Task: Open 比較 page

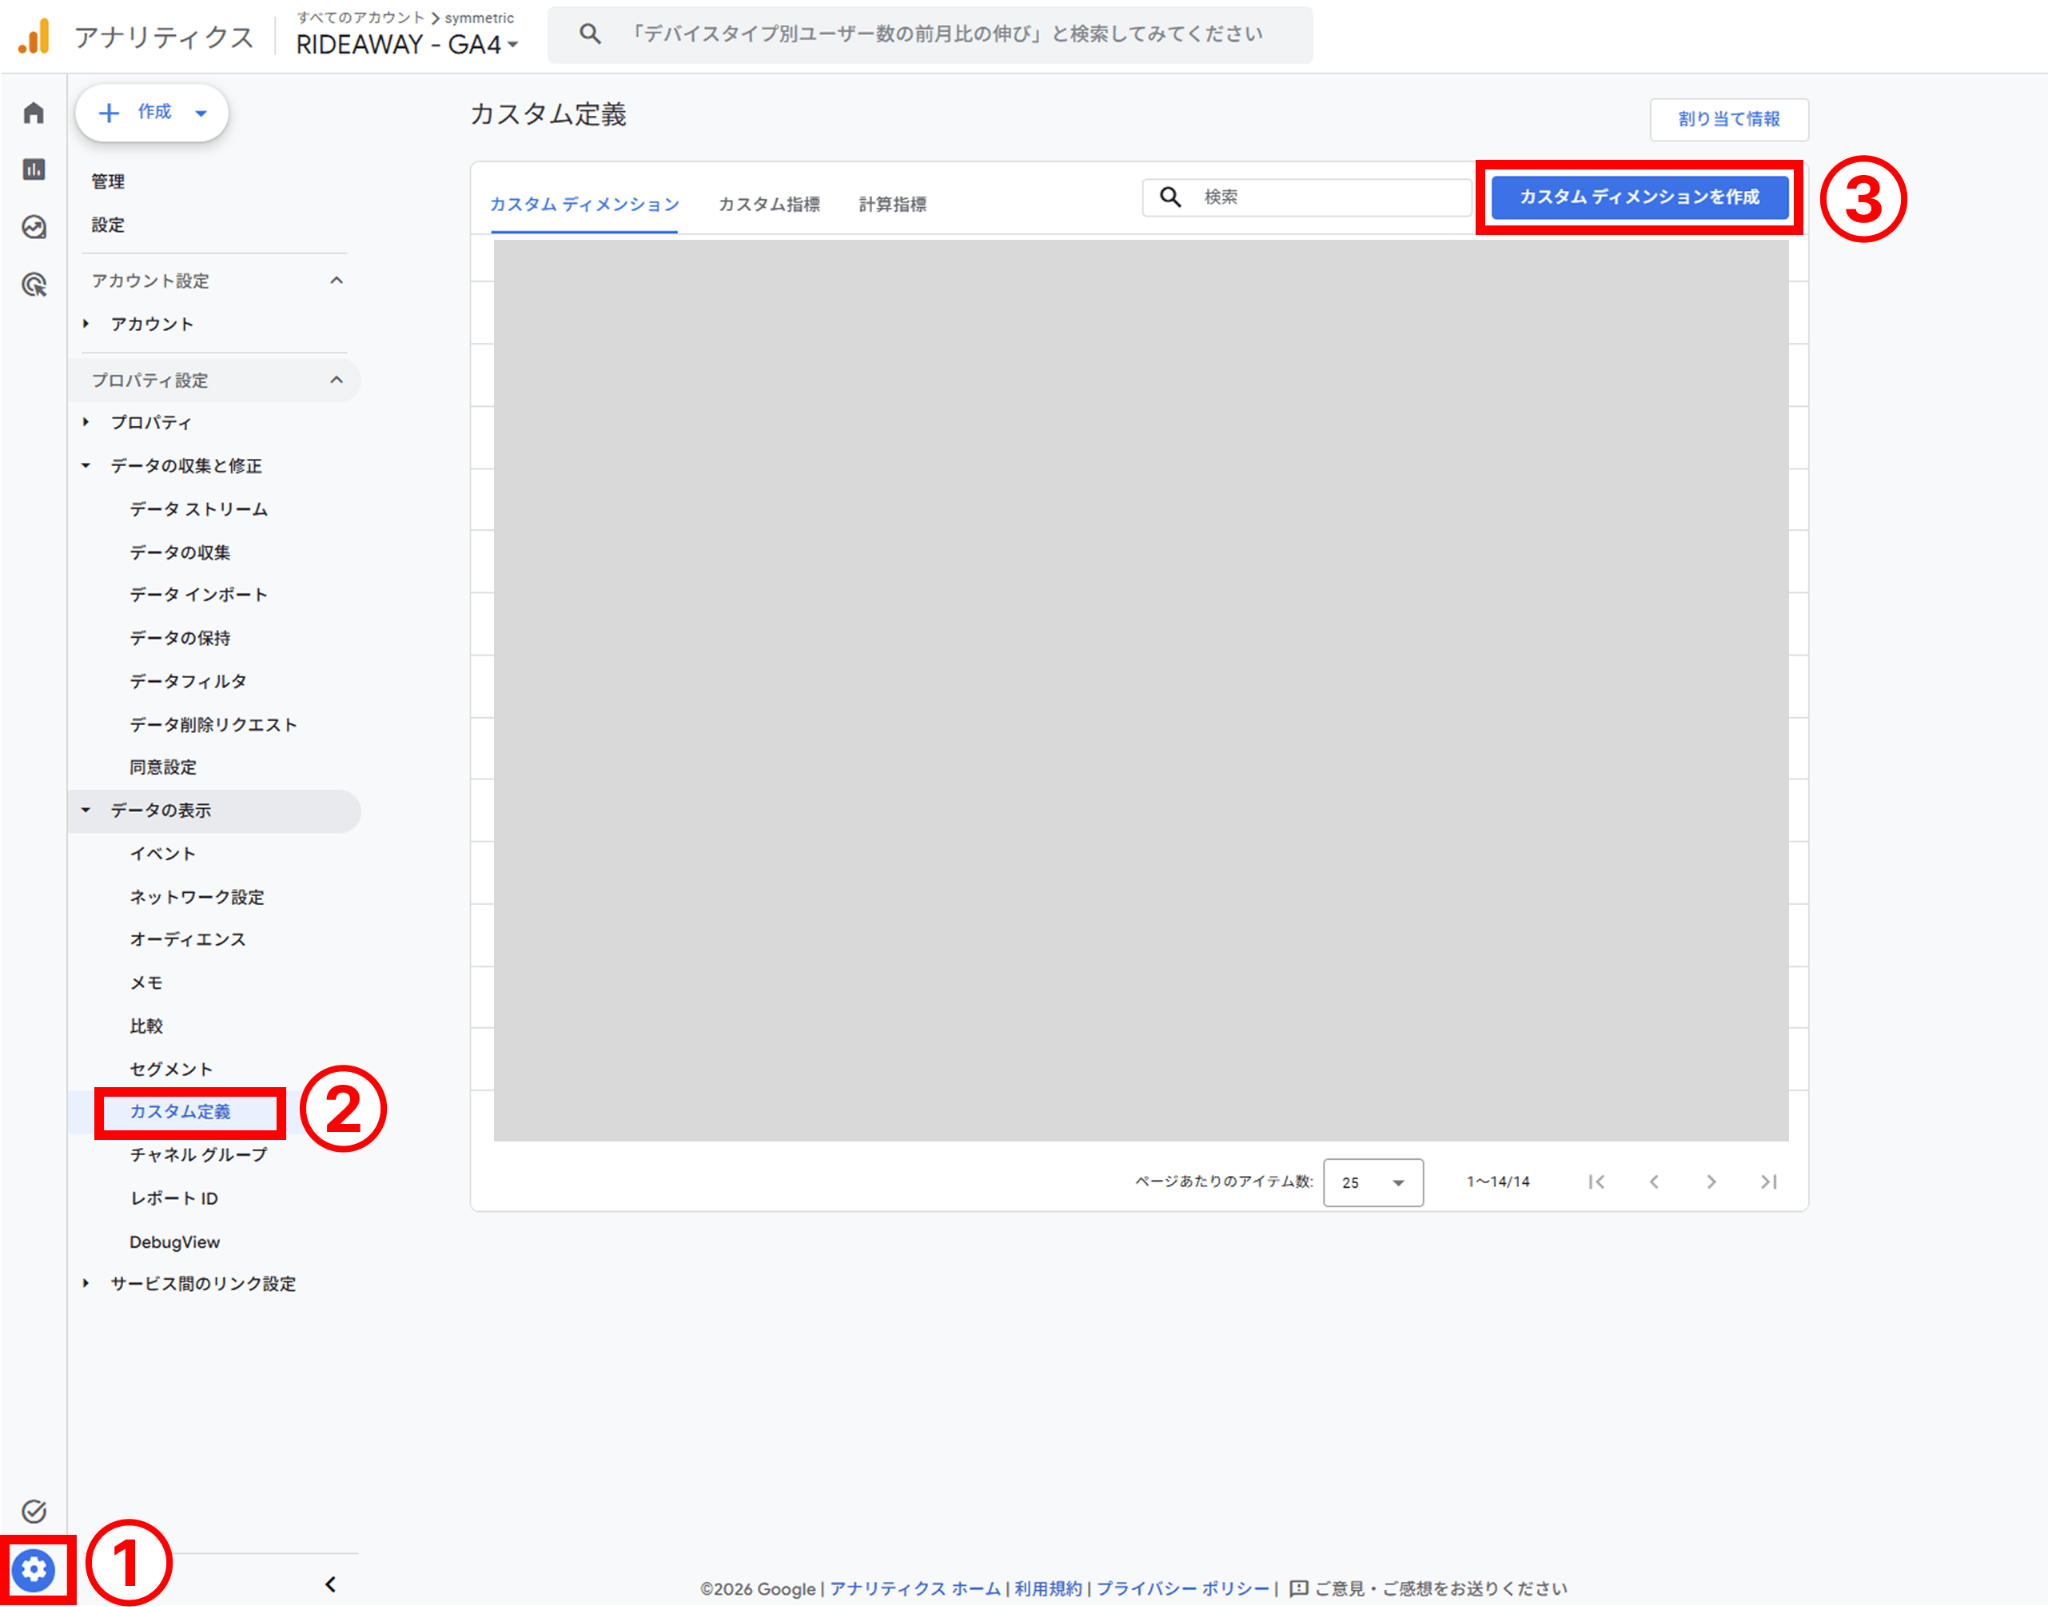Action: [146, 1026]
